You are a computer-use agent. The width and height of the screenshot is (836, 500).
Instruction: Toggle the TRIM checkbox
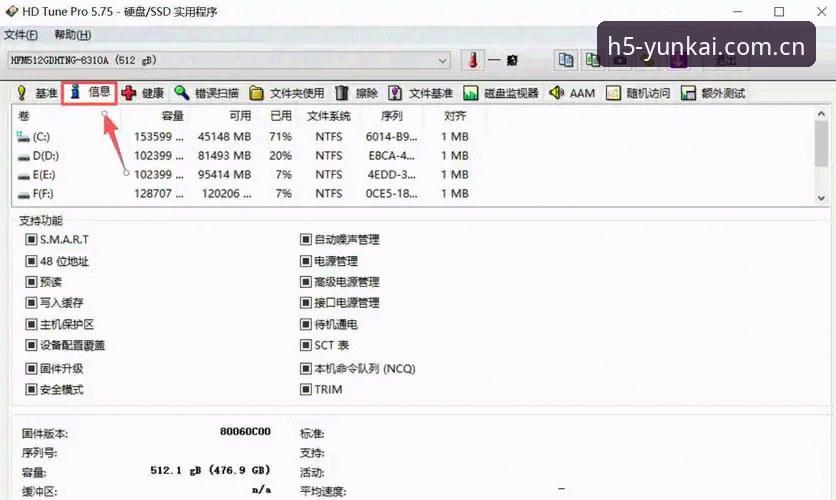click(x=306, y=390)
